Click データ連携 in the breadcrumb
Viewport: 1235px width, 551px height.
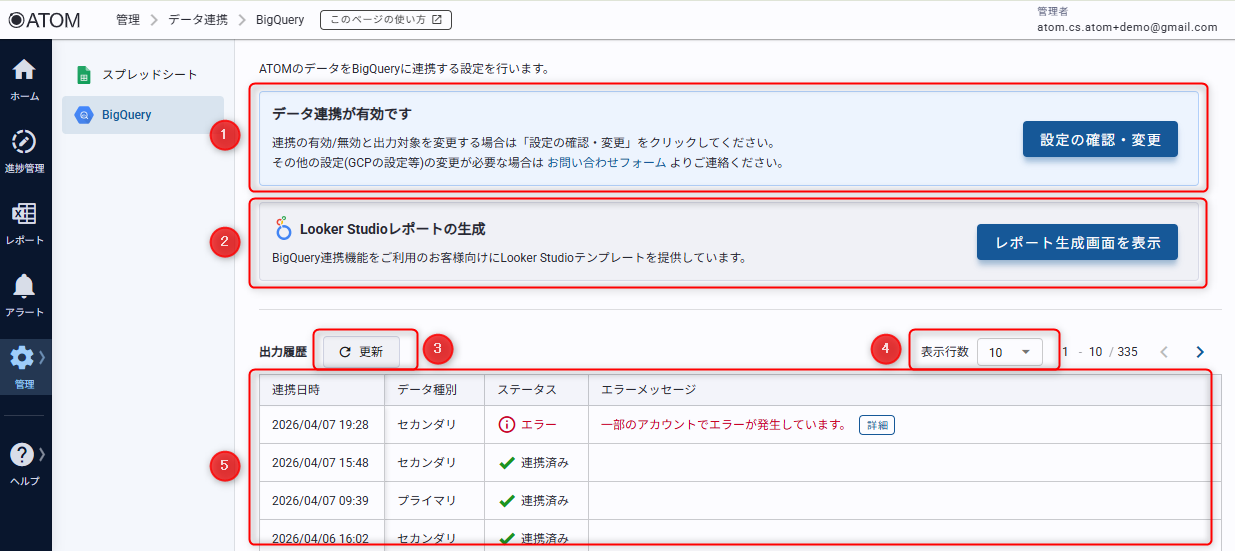tap(196, 20)
